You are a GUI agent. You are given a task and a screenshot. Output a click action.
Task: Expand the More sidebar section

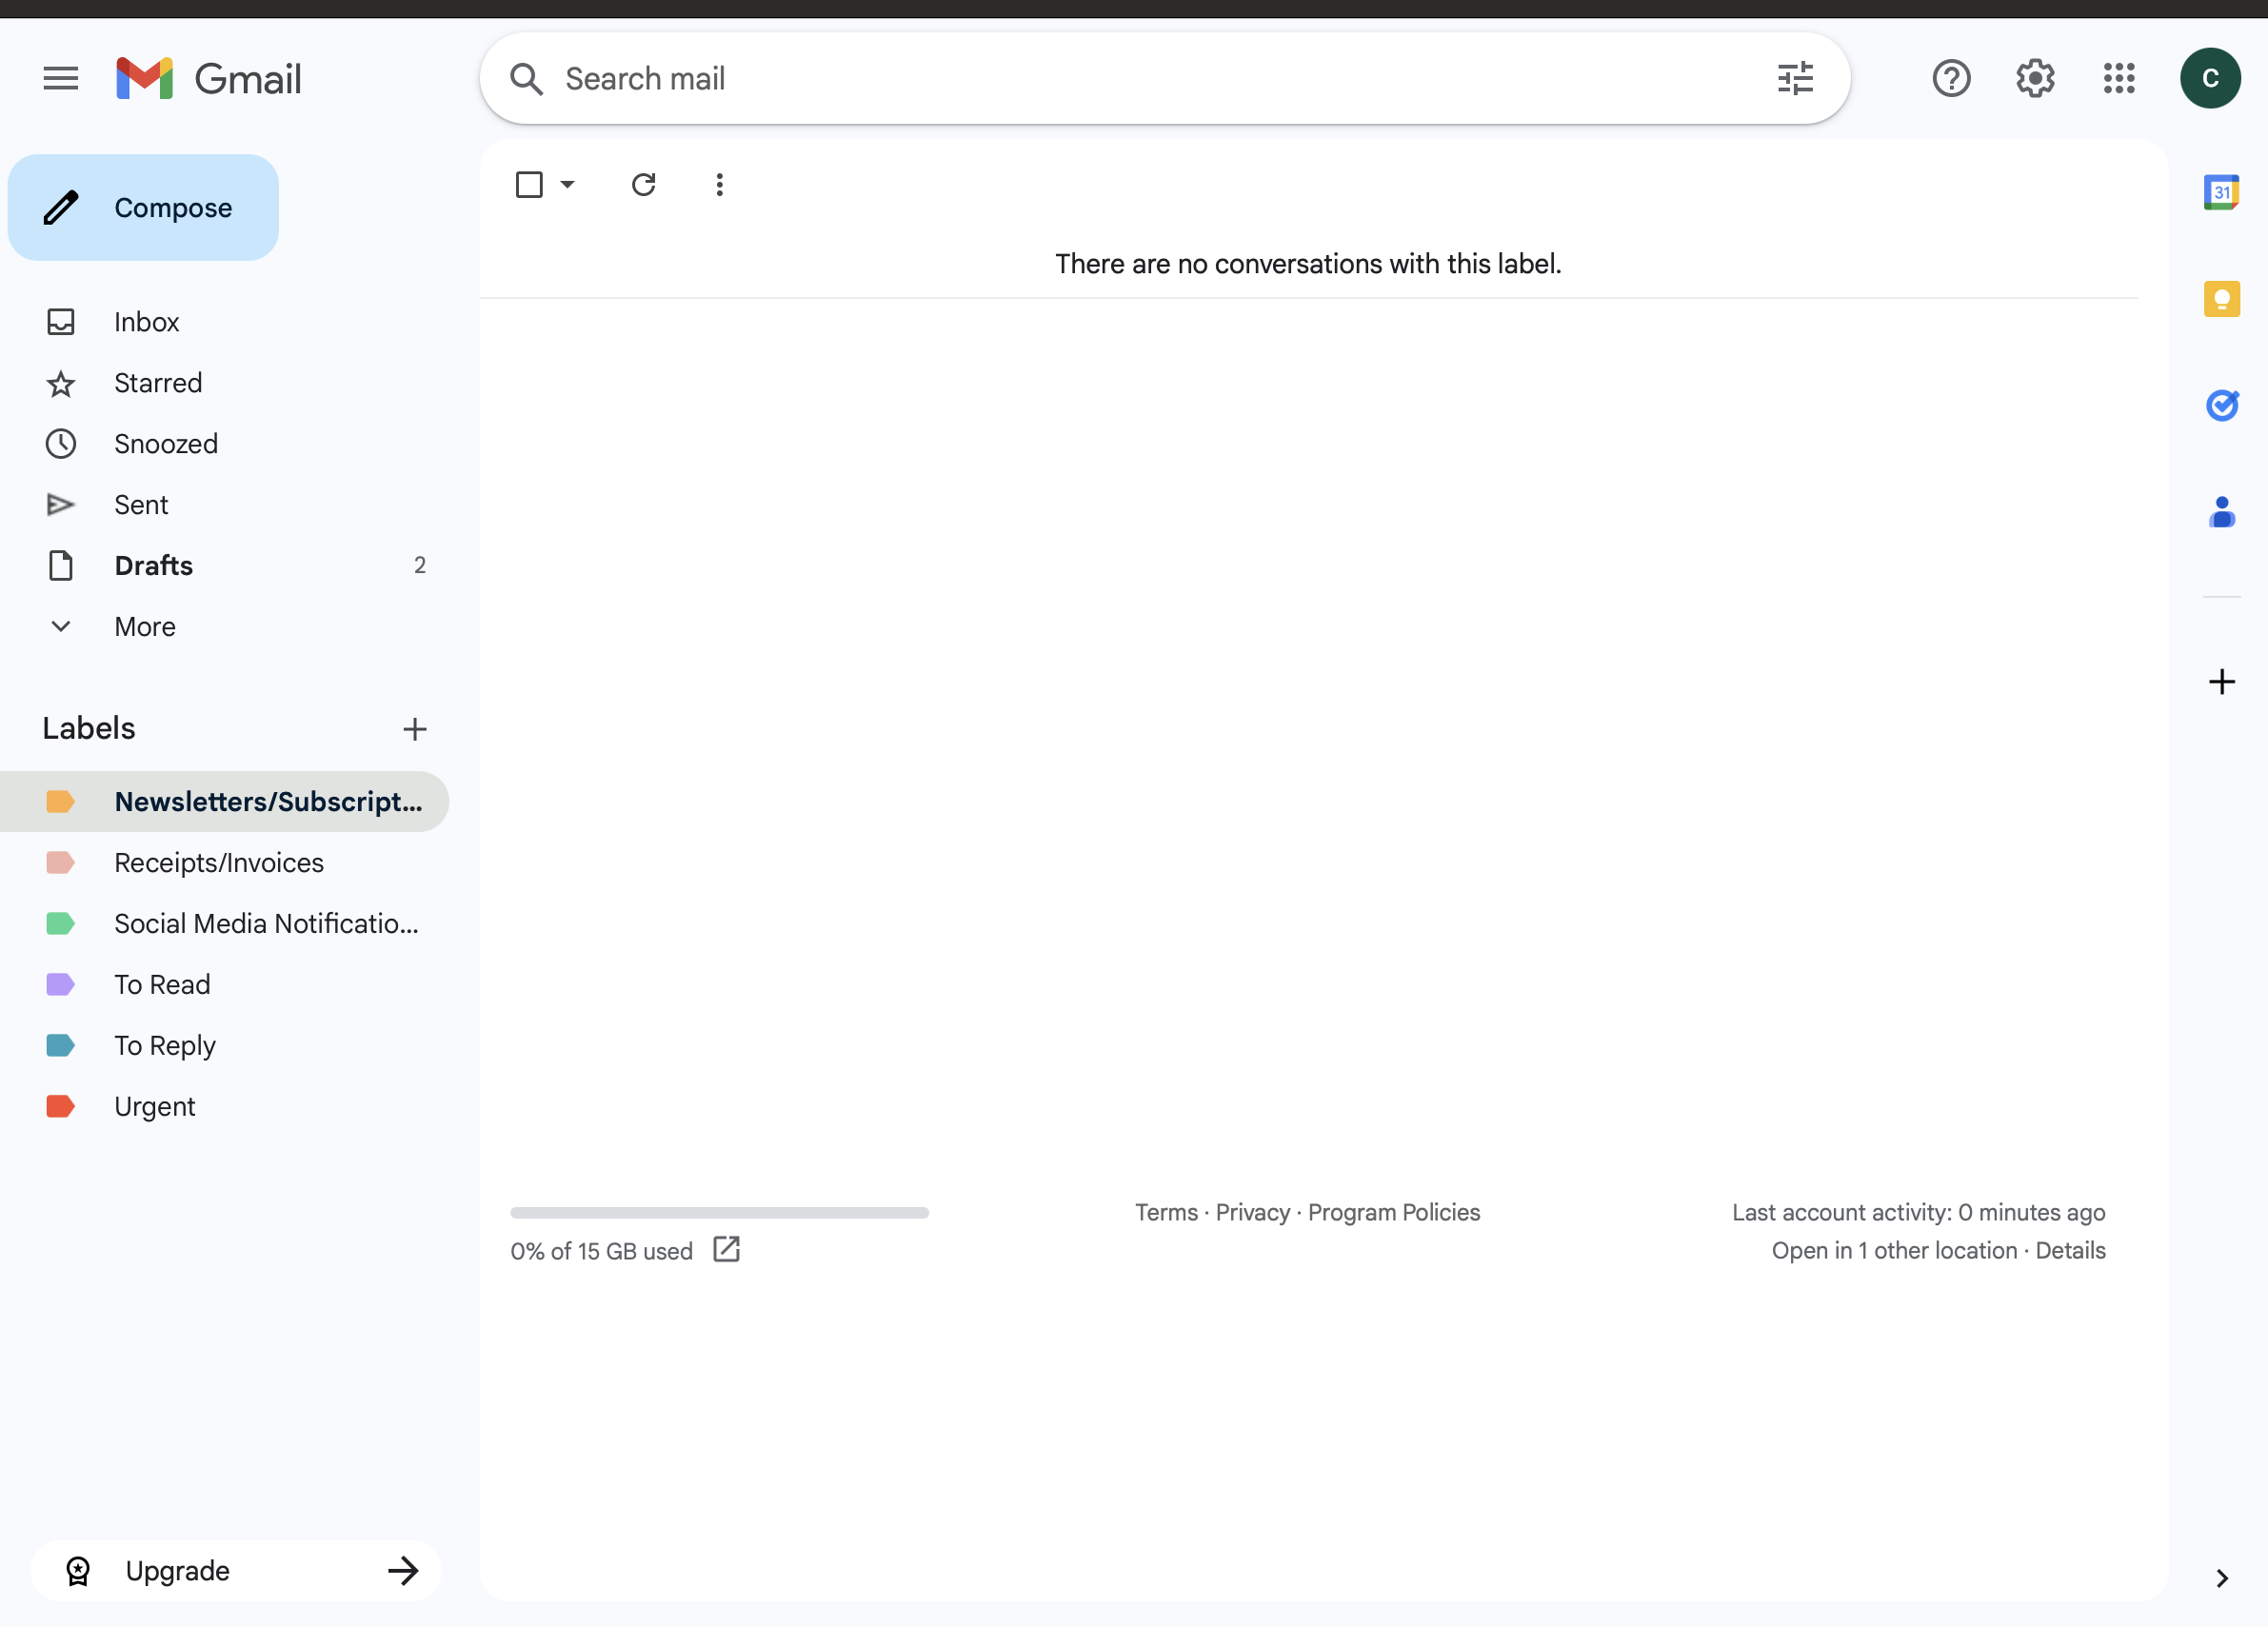144,626
